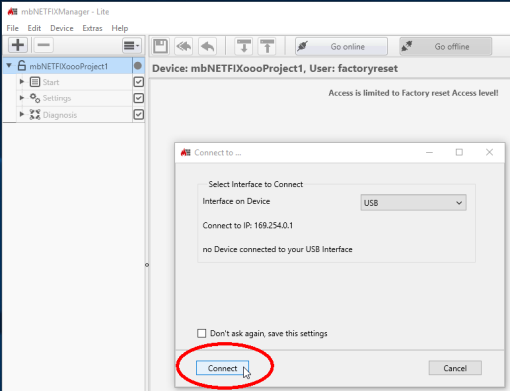Click the Start list icon
Viewport: 510px width, 391px height.
35,82
